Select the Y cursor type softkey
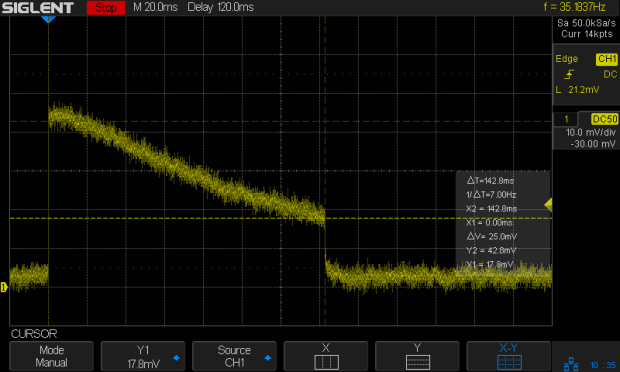This screenshot has height=372, width=620. (417, 356)
